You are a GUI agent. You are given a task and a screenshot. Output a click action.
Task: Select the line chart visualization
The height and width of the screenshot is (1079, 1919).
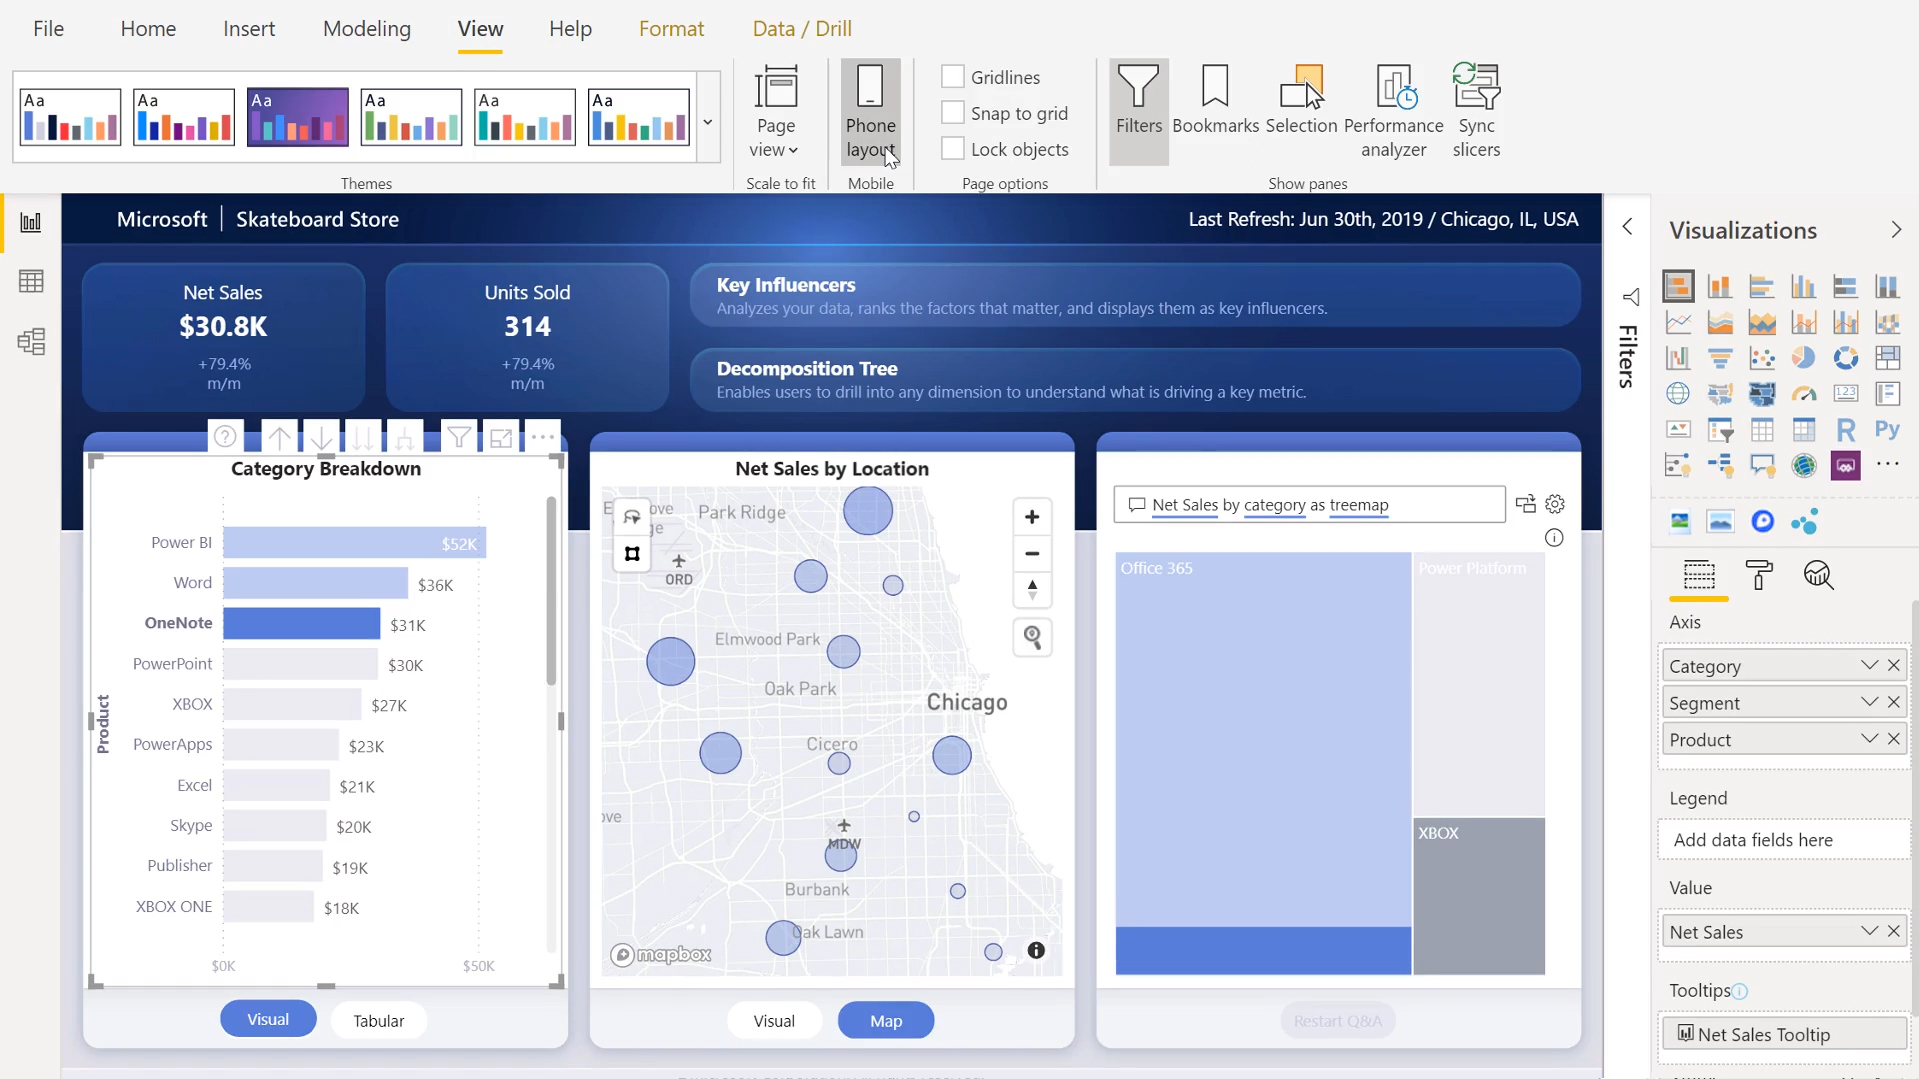tap(1678, 322)
